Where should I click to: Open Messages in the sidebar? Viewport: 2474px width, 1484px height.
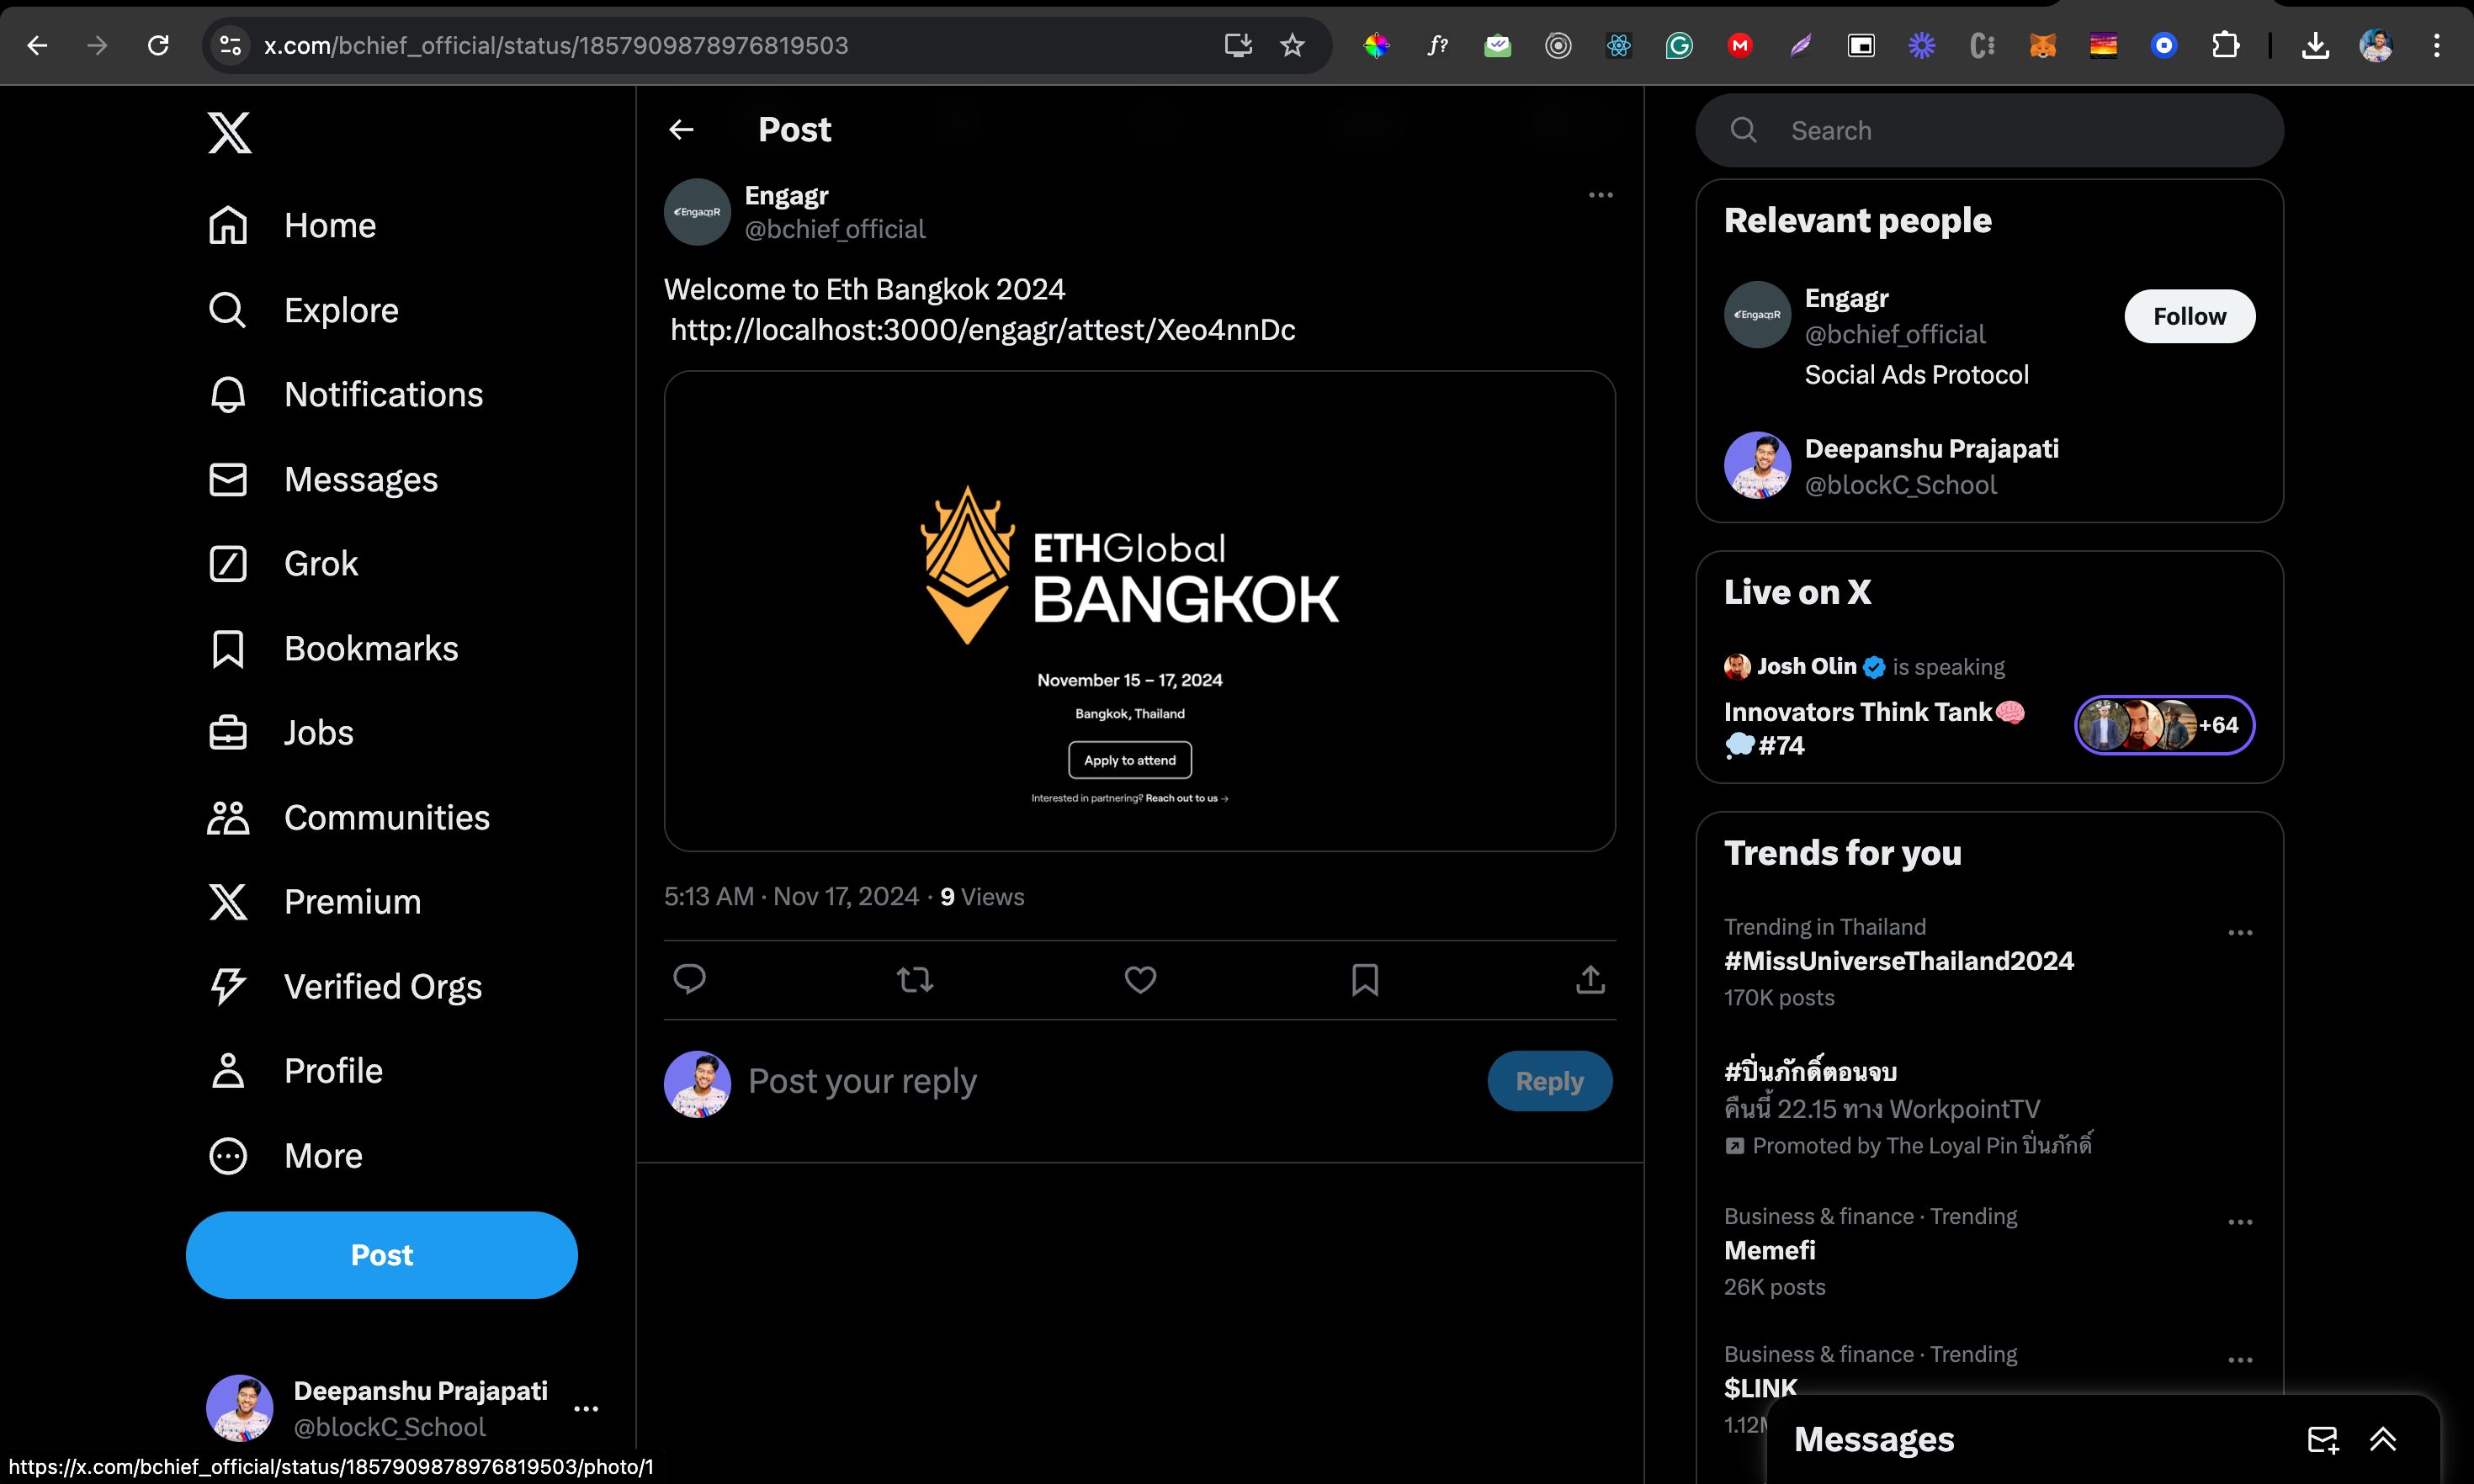pyautogui.click(x=323, y=480)
